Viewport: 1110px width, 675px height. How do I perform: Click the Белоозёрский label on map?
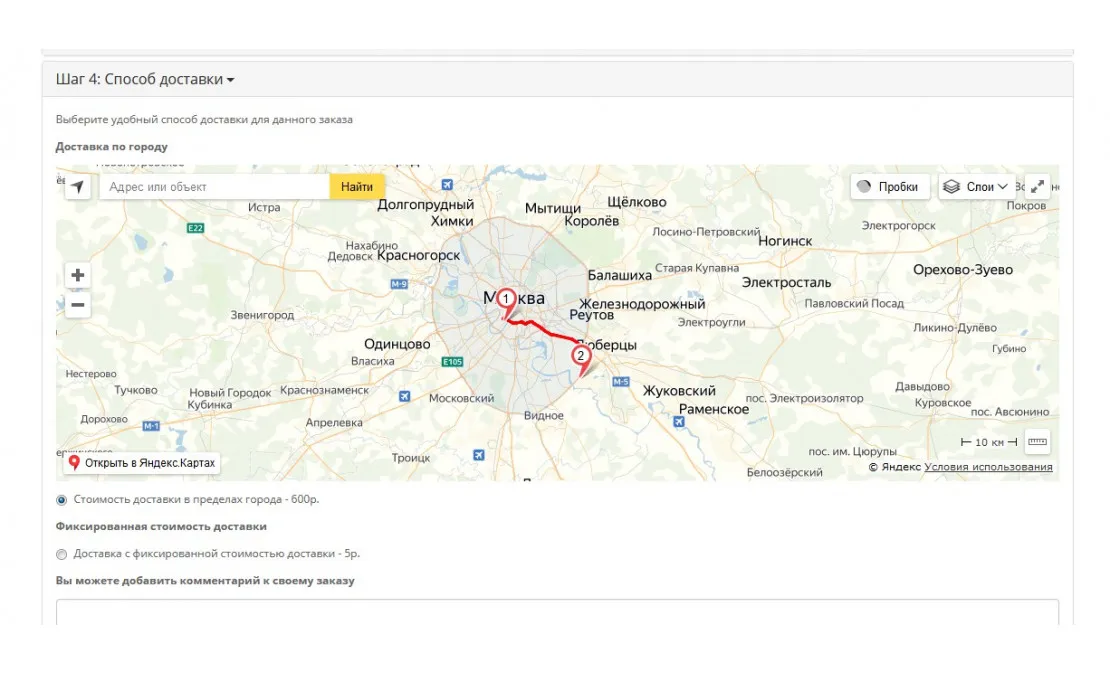tap(784, 473)
